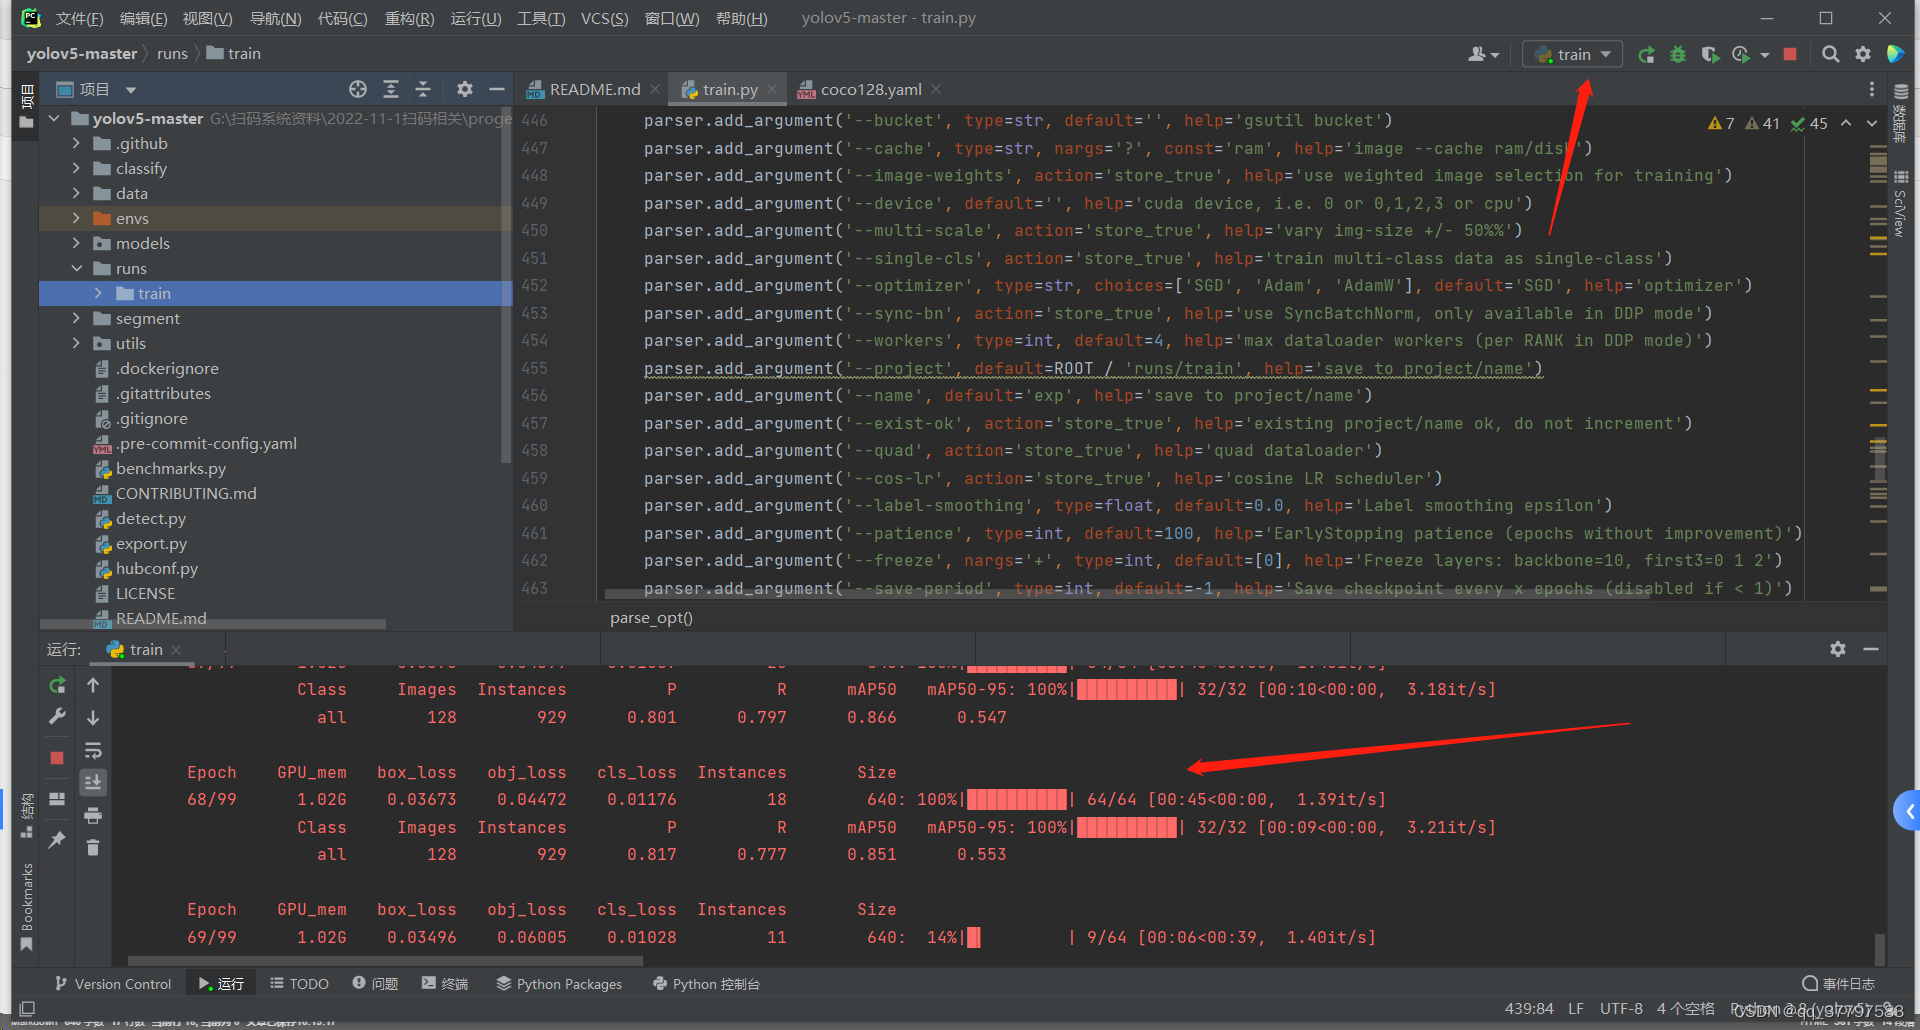The image size is (1920, 1030).
Task: Open Search Everywhere magnifier
Action: point(1830,54)
